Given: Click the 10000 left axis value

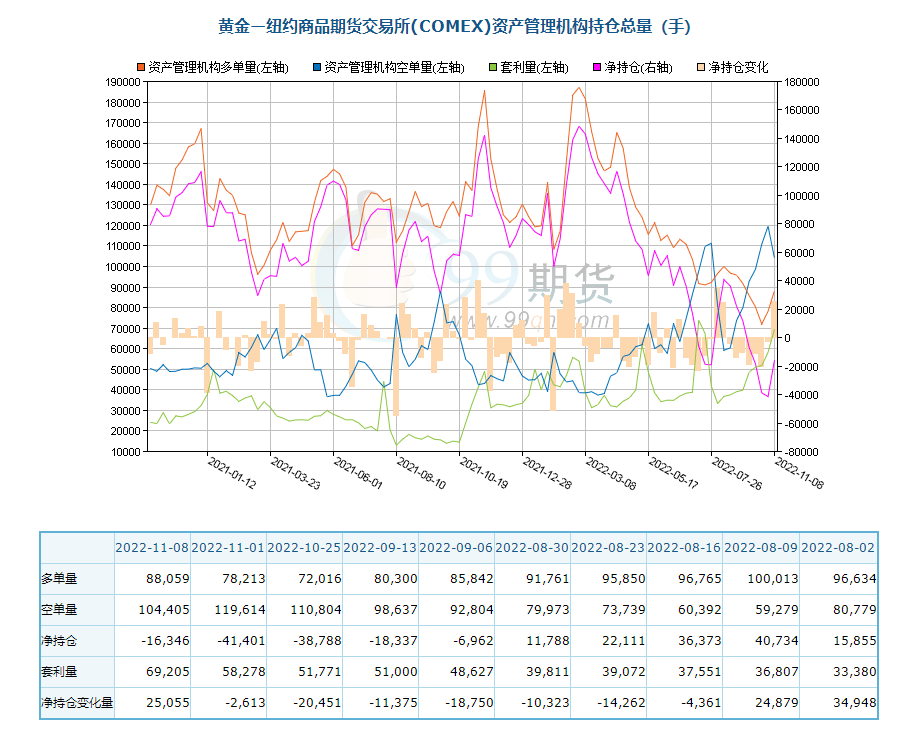Looking at the screenshot, I should pyautogui.click(x=126, y=452).
